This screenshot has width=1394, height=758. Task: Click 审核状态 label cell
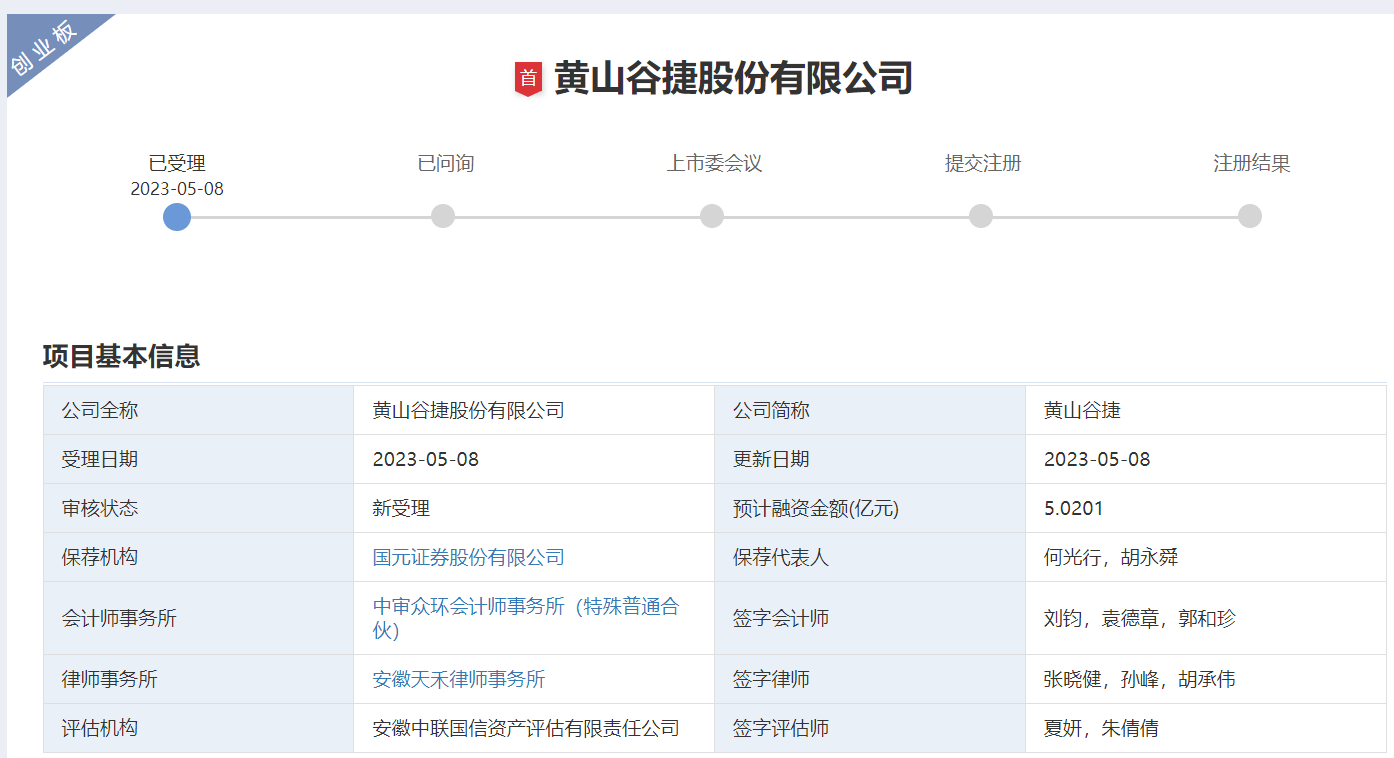tap(198, 508)
